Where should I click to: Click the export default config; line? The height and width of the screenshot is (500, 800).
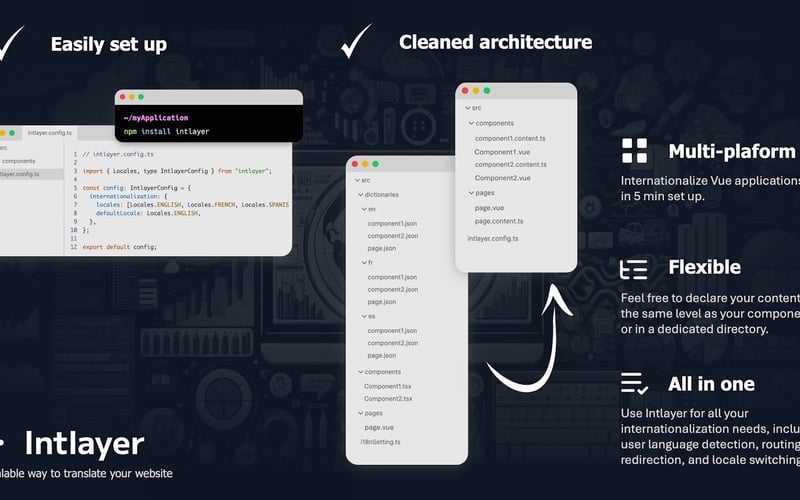tap(119, 247)
